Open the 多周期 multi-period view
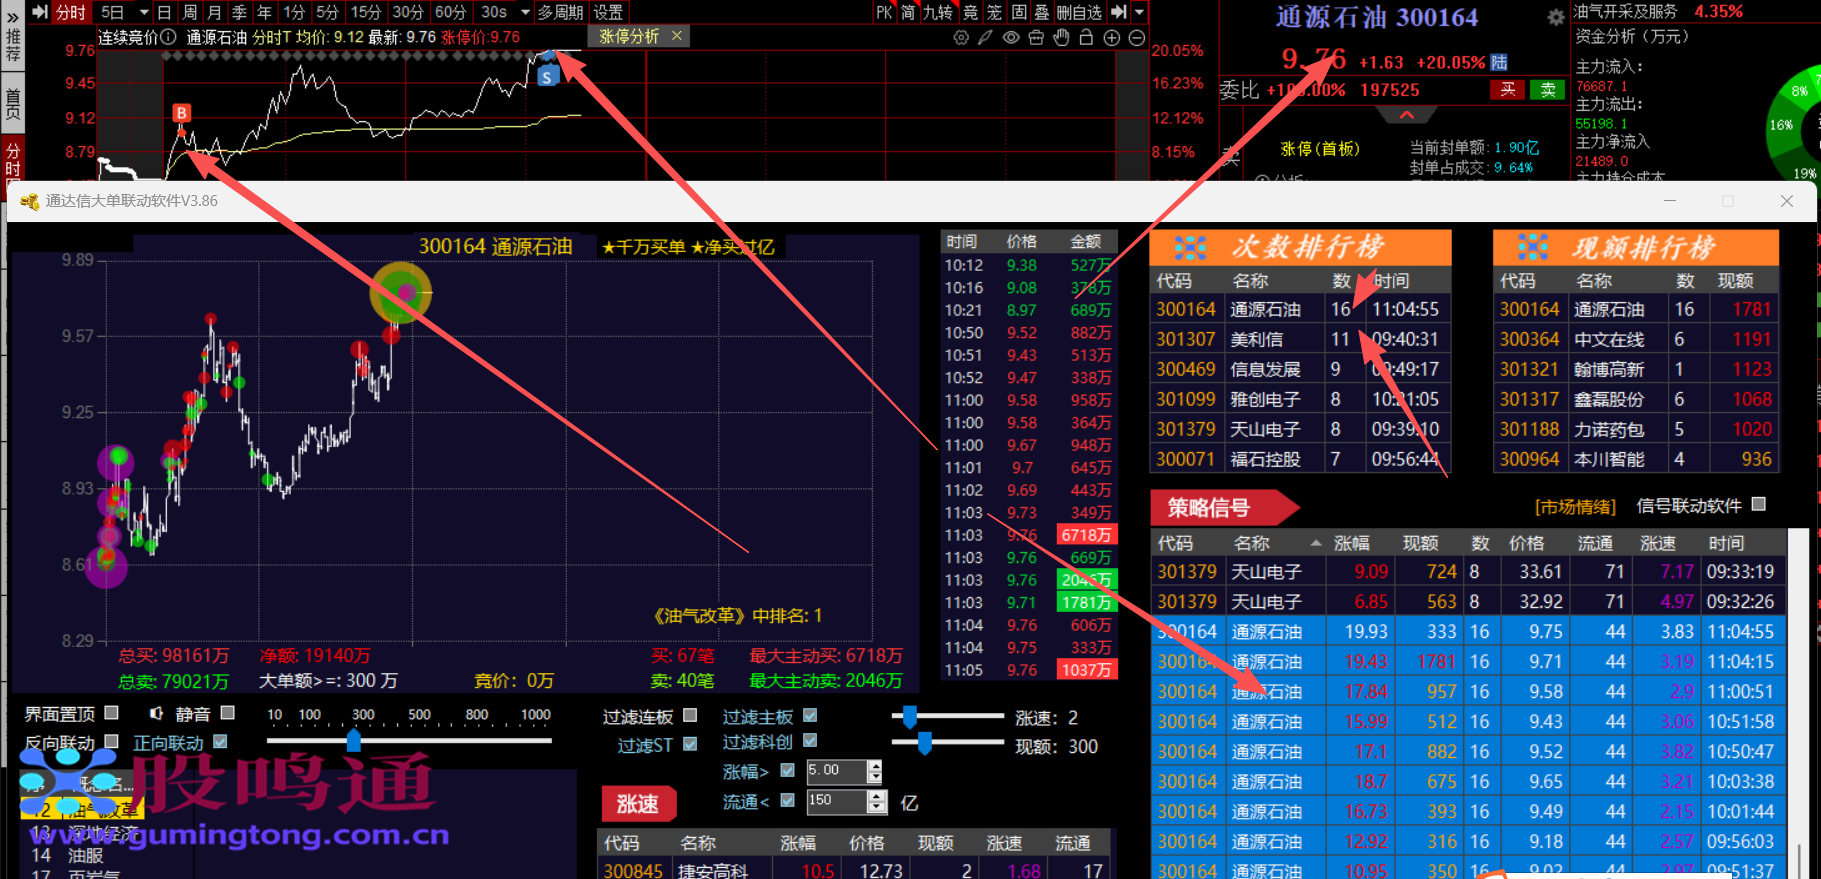 pyautogui.click(x=560, y=12)
